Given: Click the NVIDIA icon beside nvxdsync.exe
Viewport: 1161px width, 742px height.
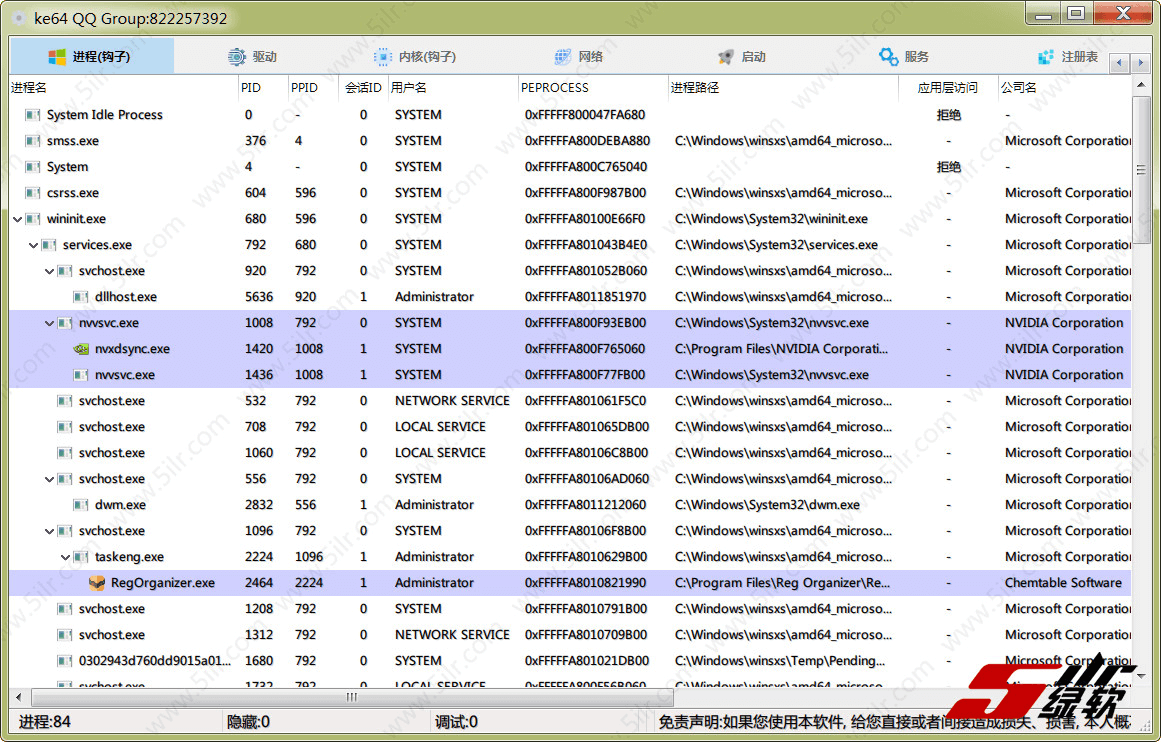Looking at the screenshot, I should coord(81,349).
